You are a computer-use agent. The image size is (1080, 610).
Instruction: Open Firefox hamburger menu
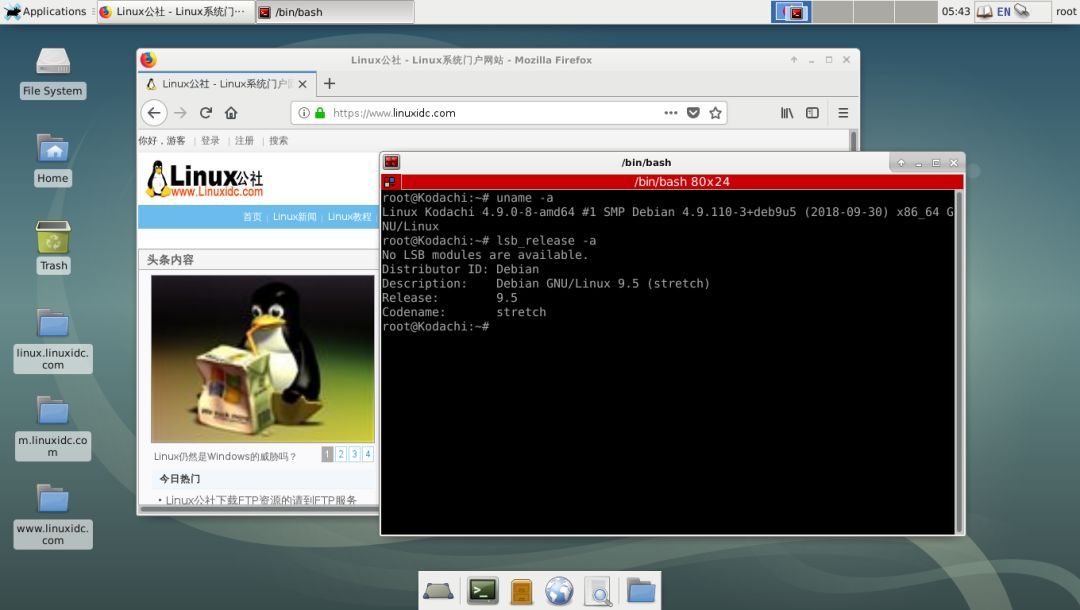[x=843, y=113]
